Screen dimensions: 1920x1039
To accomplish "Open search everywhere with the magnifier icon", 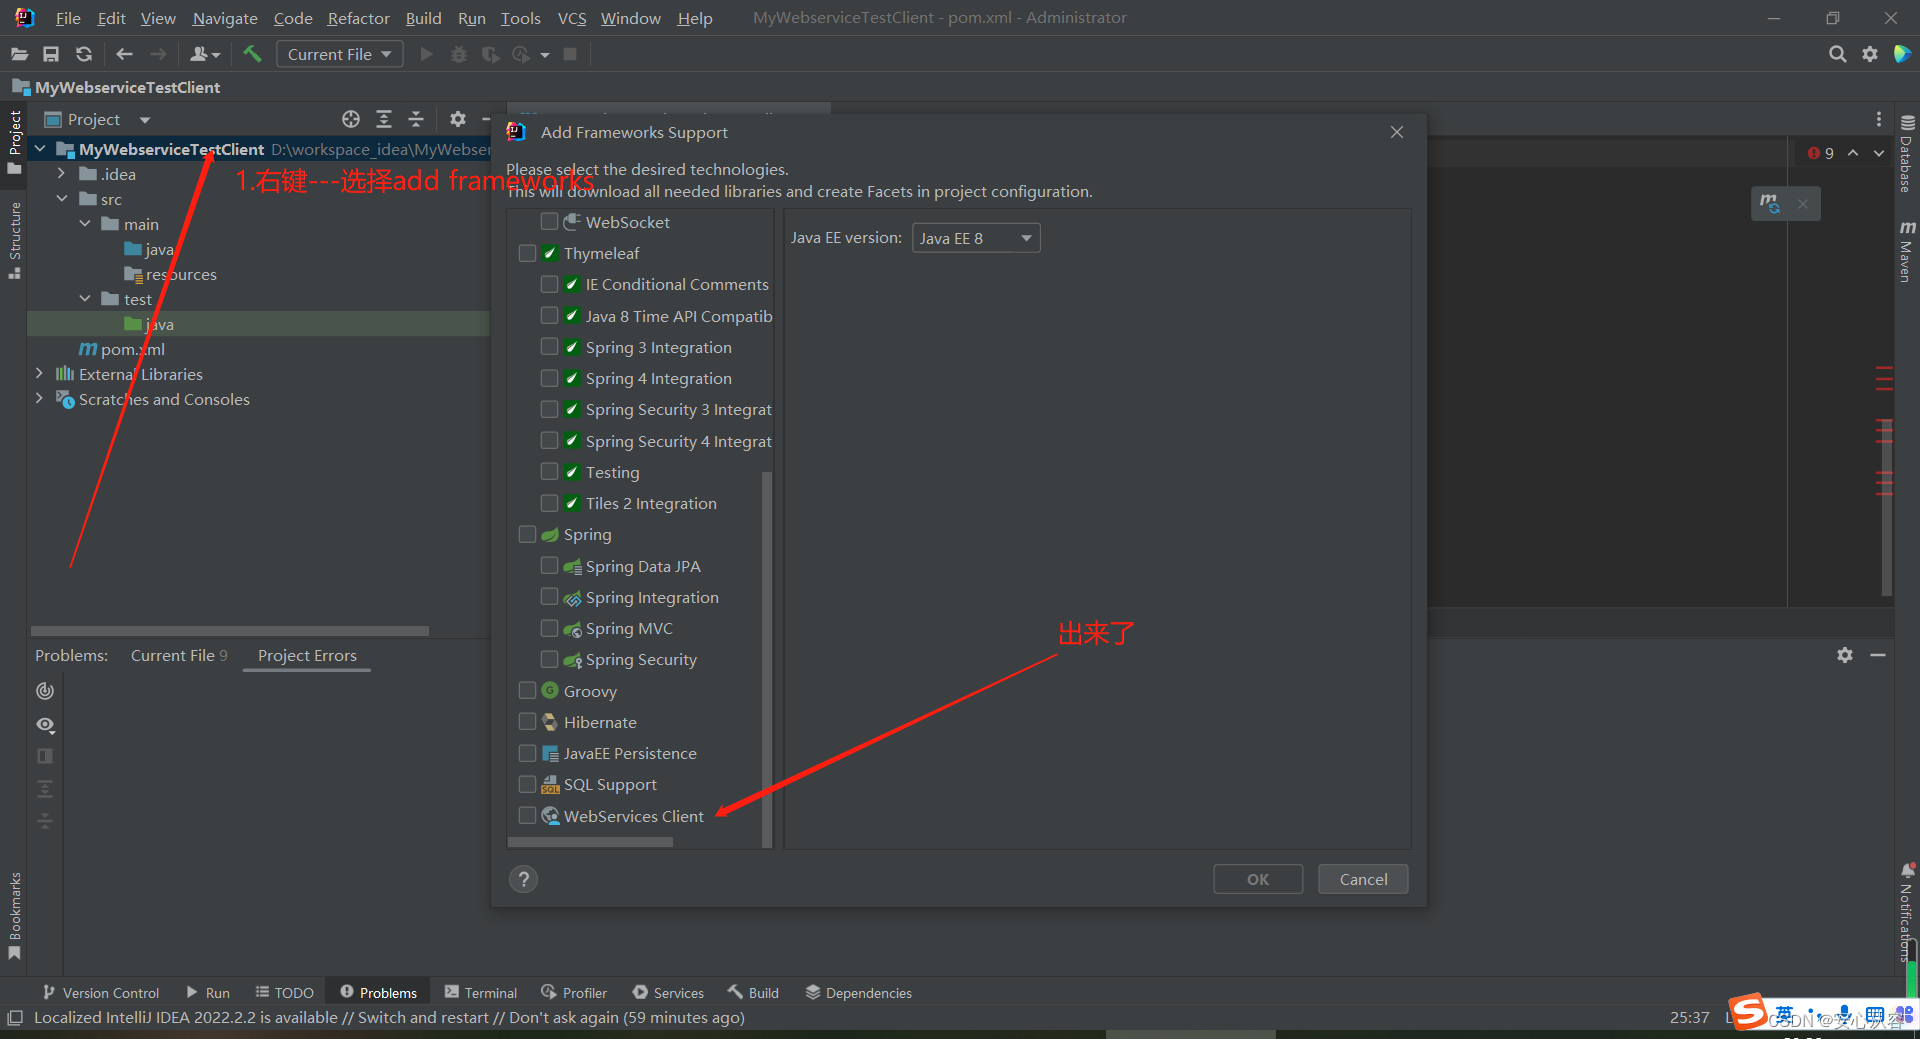I will pyautogui.click(x=1838, y=54).
